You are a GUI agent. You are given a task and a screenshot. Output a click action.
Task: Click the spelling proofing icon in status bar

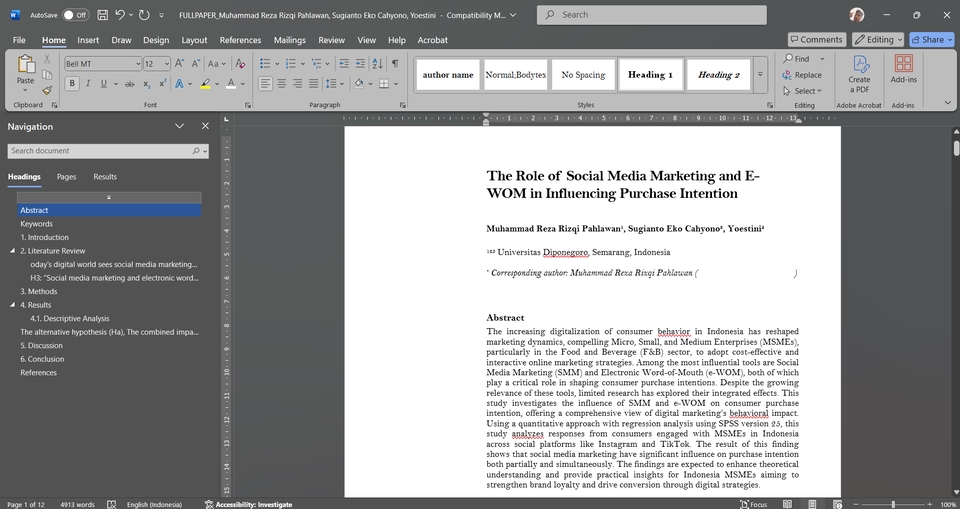pos(111,504)
